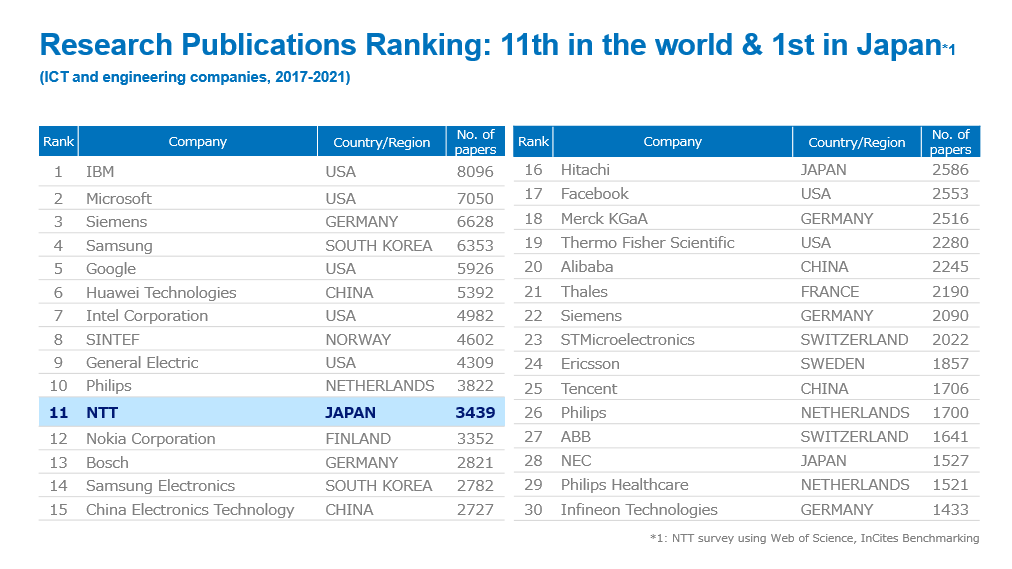This screenshot has height=569, width=1012.
Task: Click paper count '1433' for Infineon
Action: point(950,510)
